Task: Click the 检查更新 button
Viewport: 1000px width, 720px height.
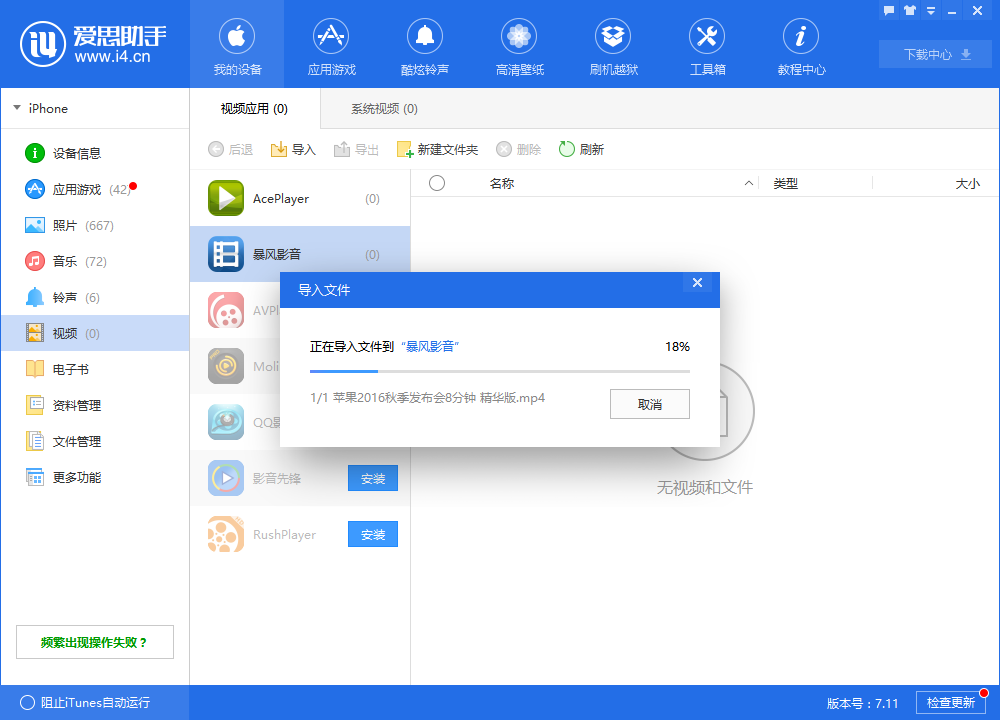Action: [951, 702]
